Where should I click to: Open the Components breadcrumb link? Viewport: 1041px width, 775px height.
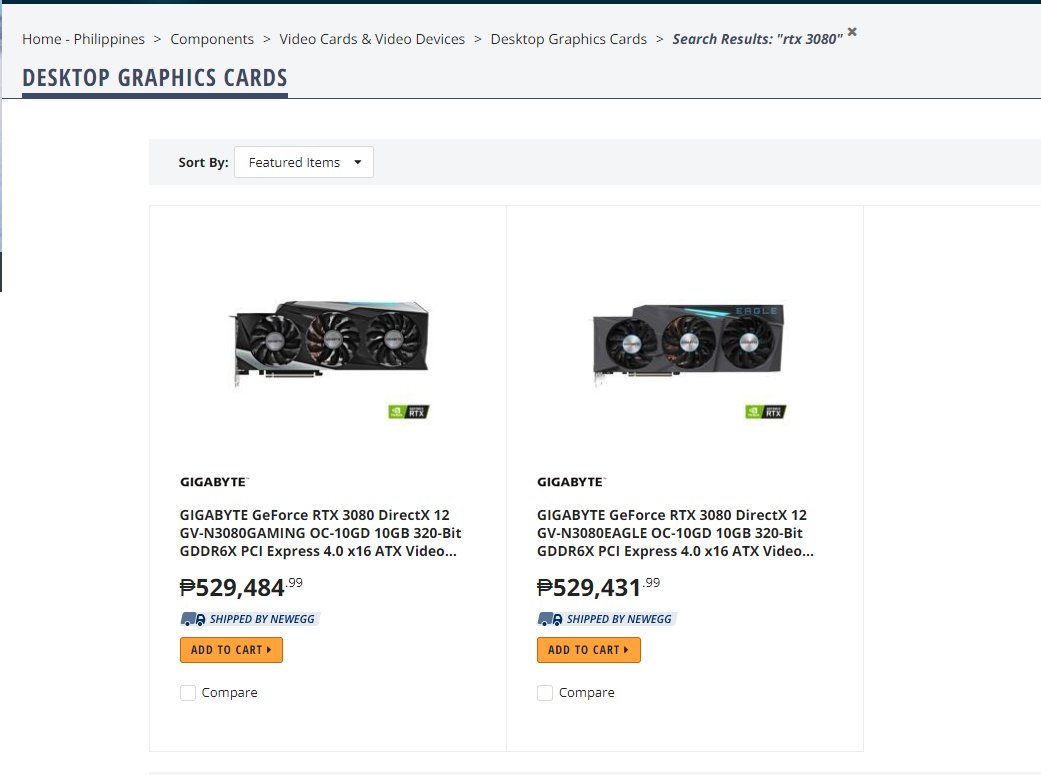tap(212, 38)
